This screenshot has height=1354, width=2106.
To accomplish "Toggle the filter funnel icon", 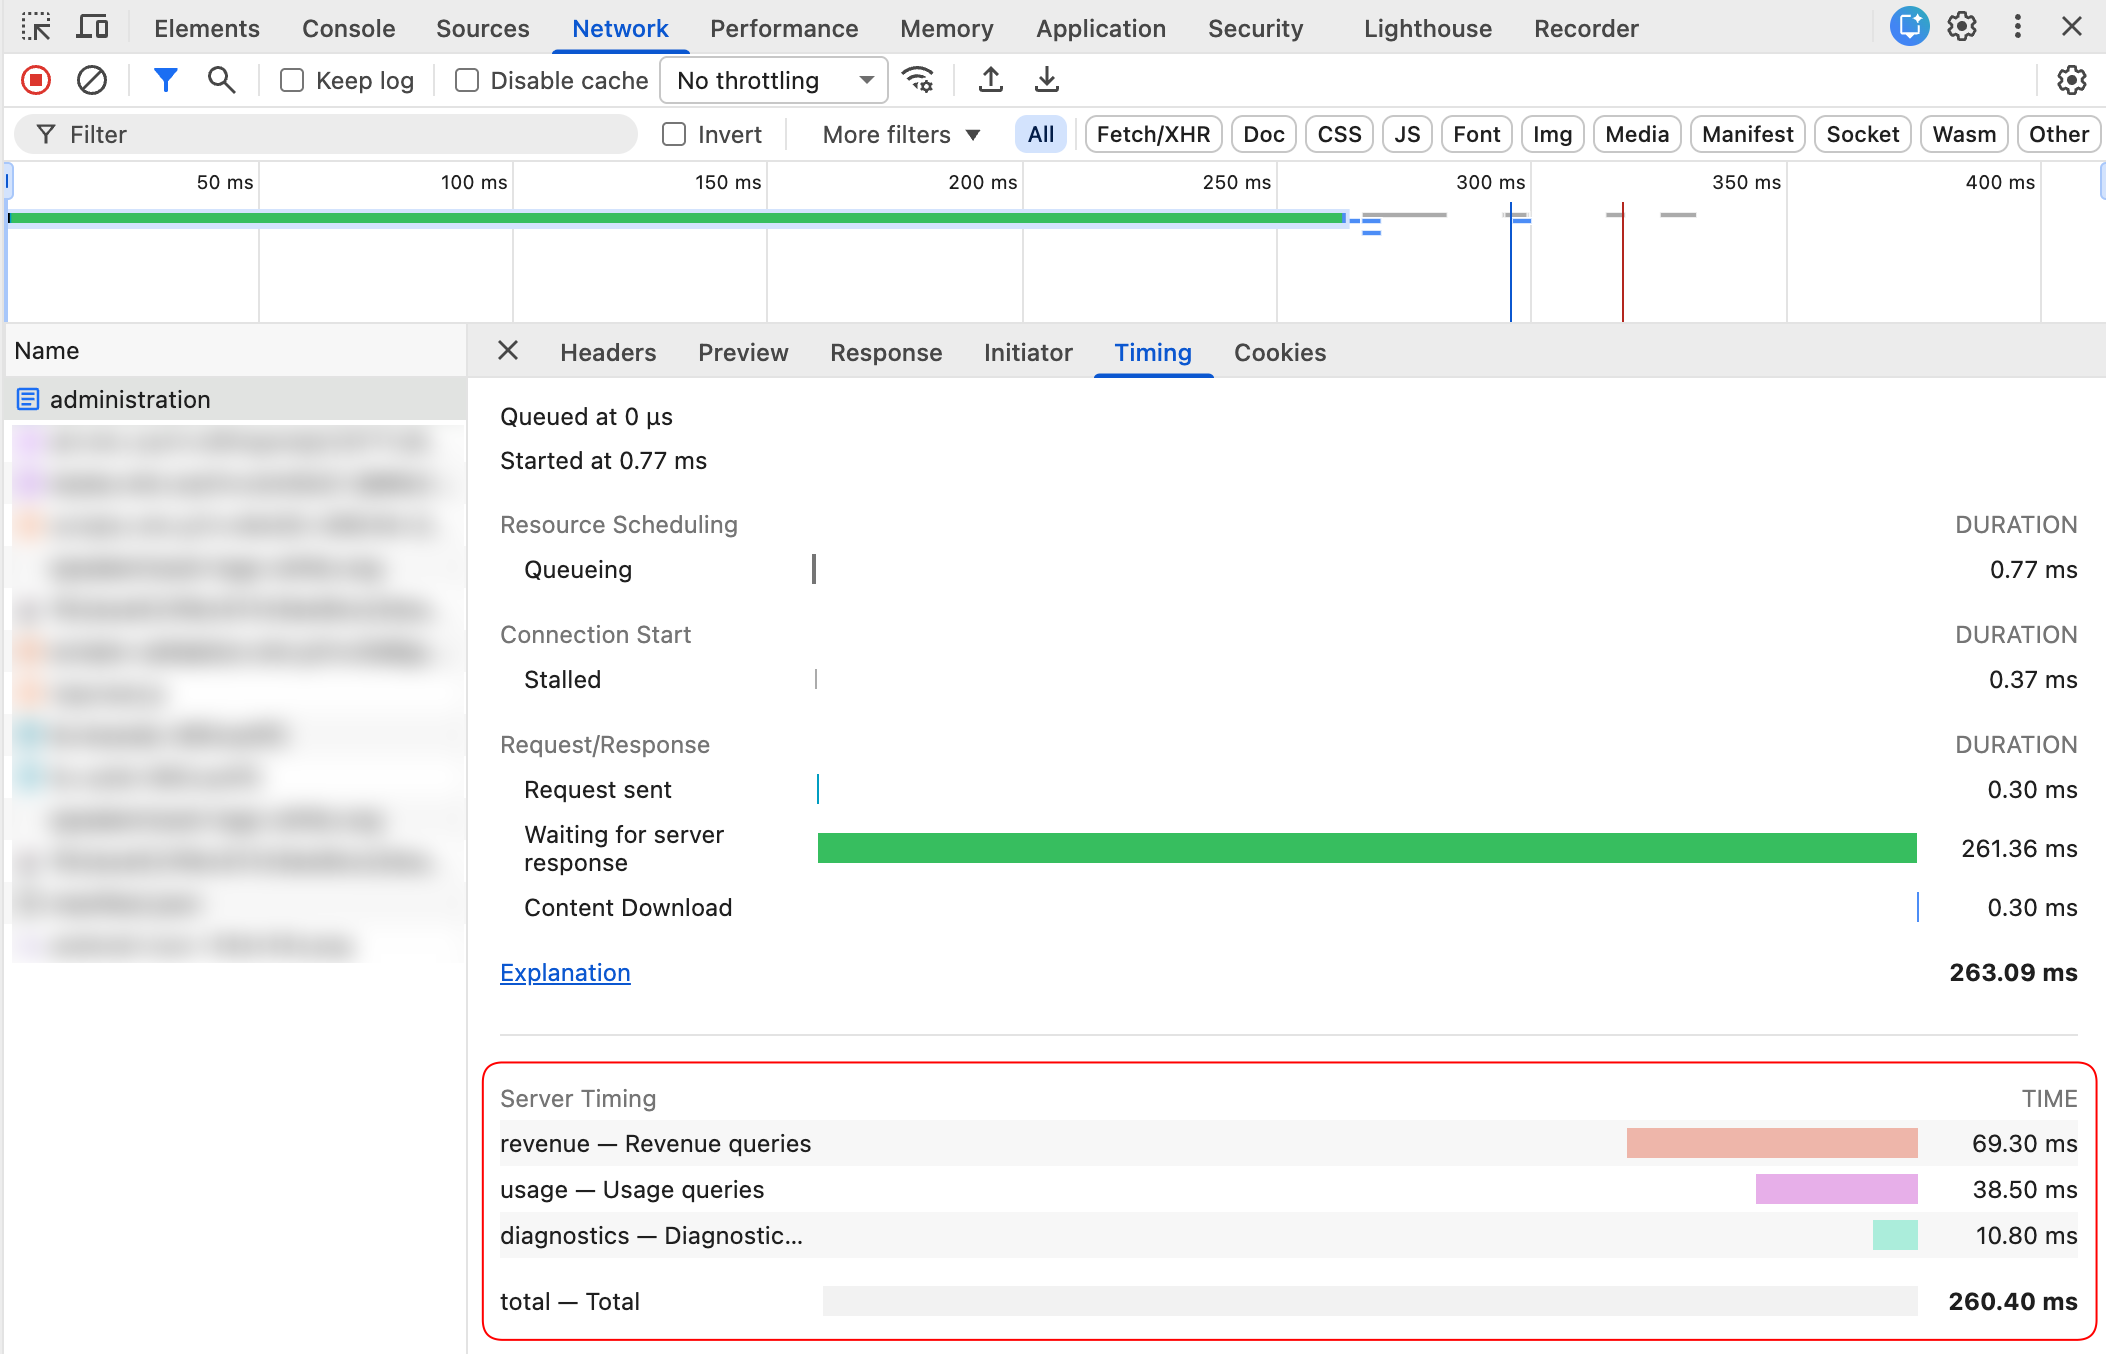I will (x=166, y=80).
